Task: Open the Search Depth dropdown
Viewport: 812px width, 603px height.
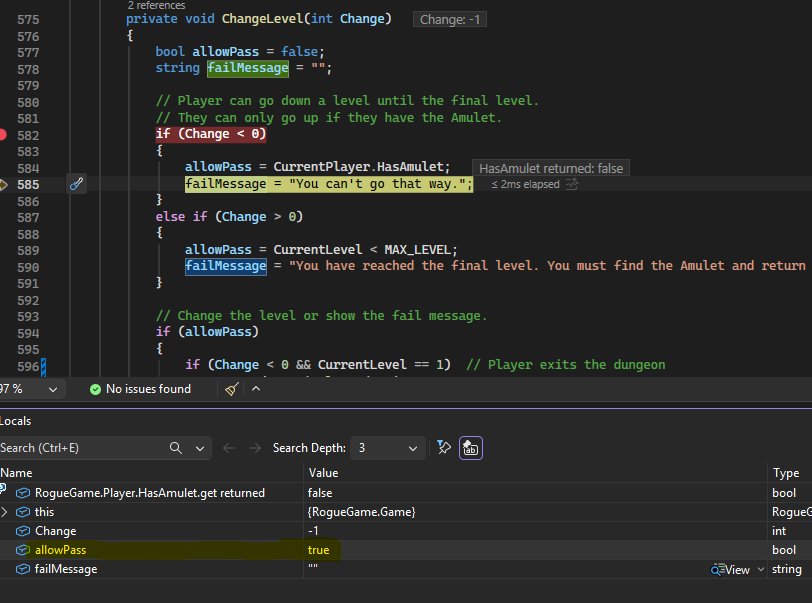Action: (388, 448)
